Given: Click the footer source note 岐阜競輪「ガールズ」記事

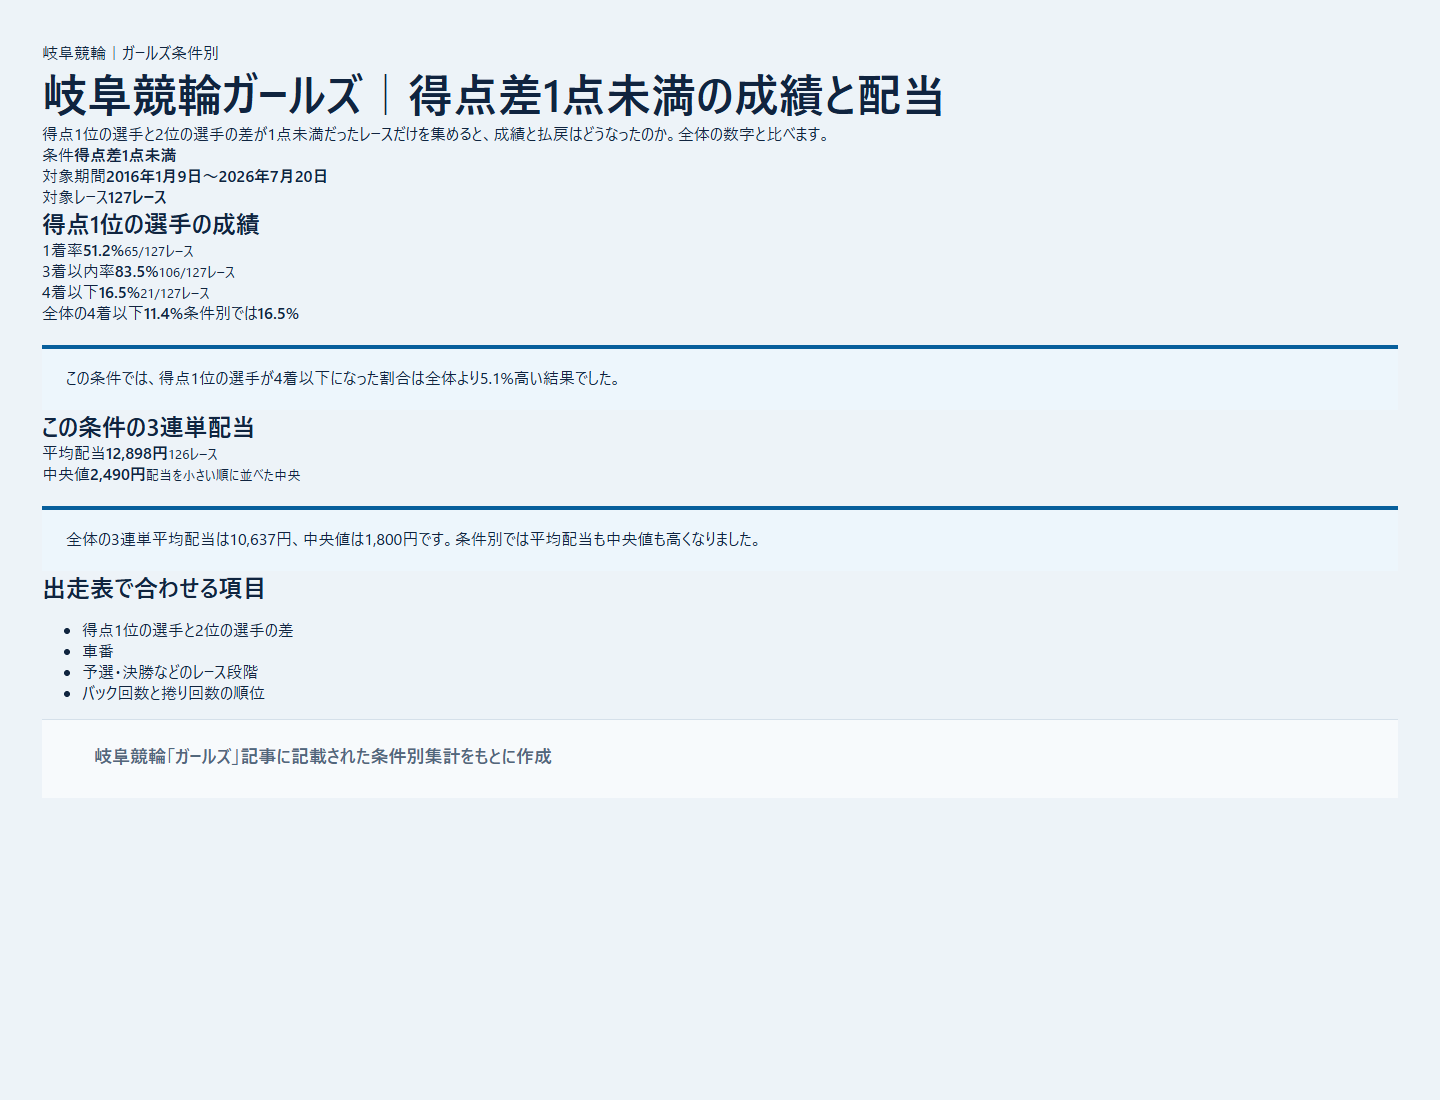Looking at the screenshot, I should (323, 757).
